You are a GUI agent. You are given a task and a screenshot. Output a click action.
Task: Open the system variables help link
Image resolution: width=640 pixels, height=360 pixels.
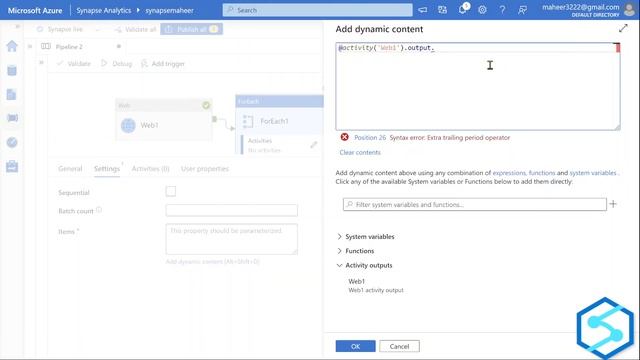pyautogui.click(x=593, y=173)
